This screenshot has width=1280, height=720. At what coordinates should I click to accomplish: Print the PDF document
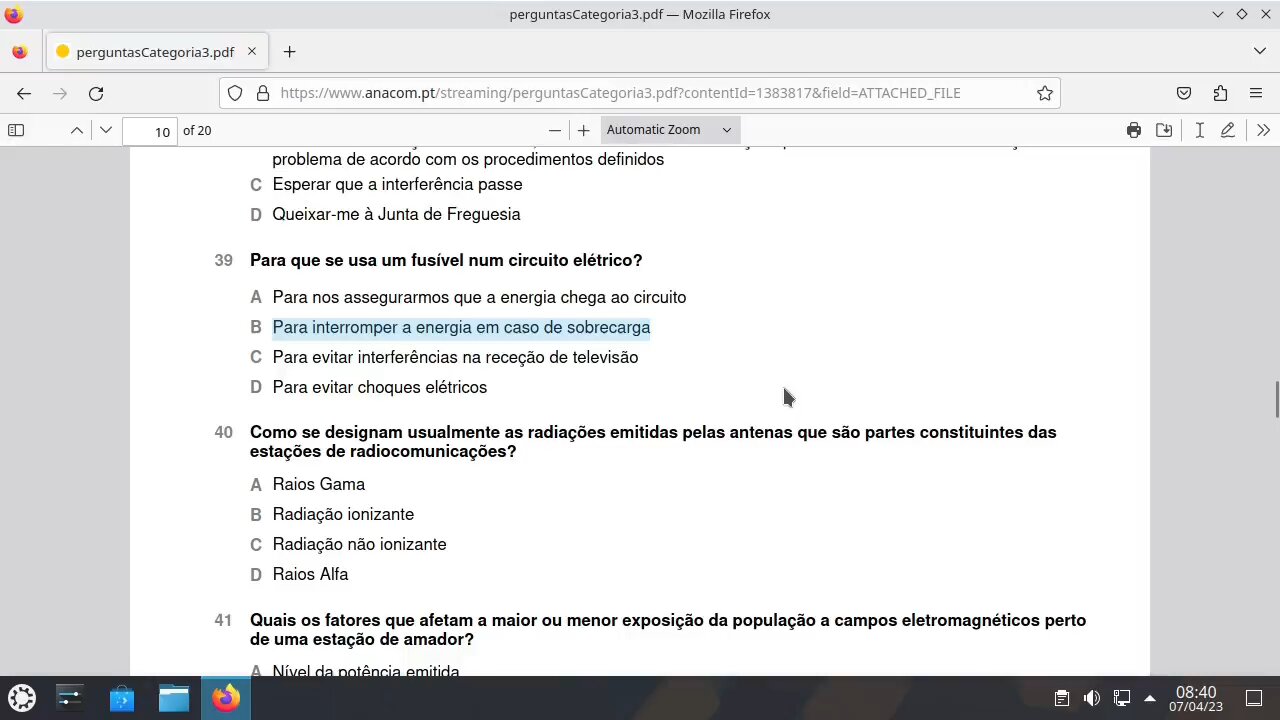(x=1133, y=130)
